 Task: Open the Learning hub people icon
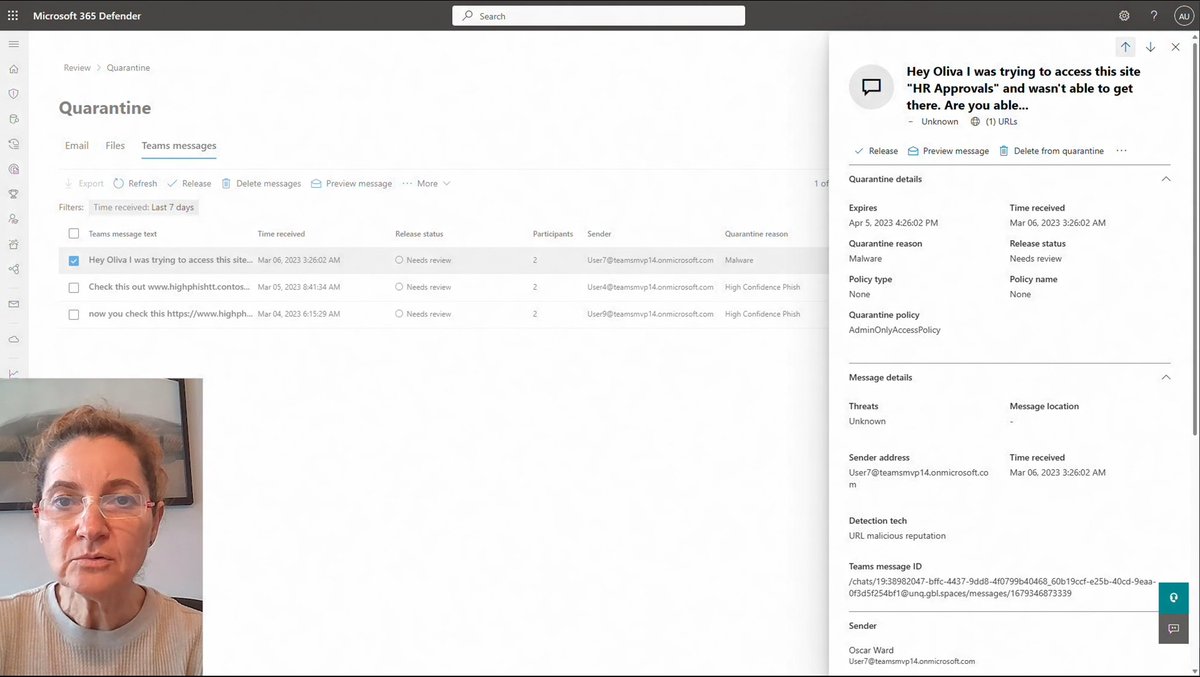(14, 219)
